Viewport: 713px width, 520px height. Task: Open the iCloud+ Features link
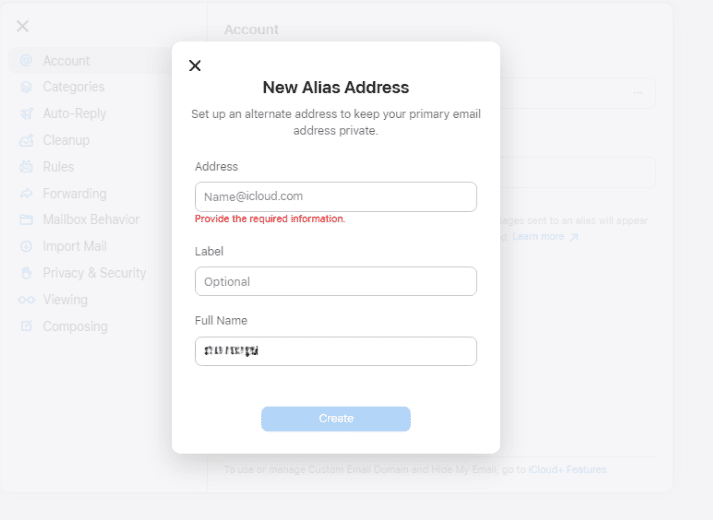(x=567, y=470)
